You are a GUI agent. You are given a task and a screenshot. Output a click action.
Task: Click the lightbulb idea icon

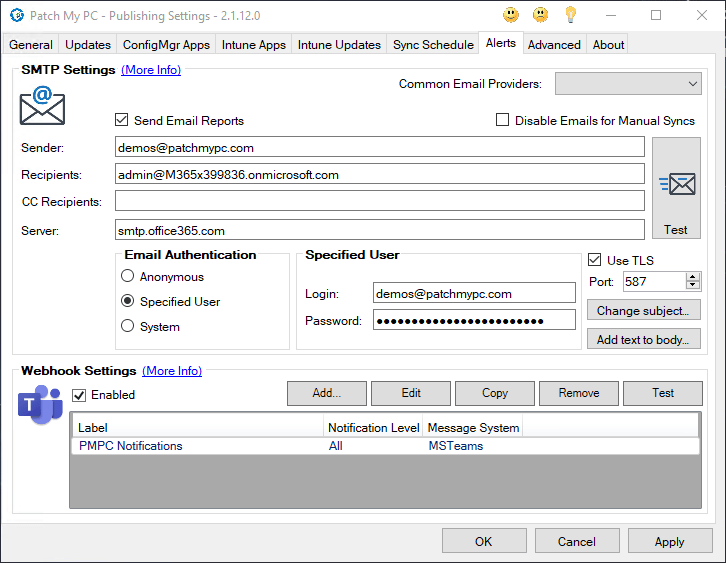click(x=570, y=15)
